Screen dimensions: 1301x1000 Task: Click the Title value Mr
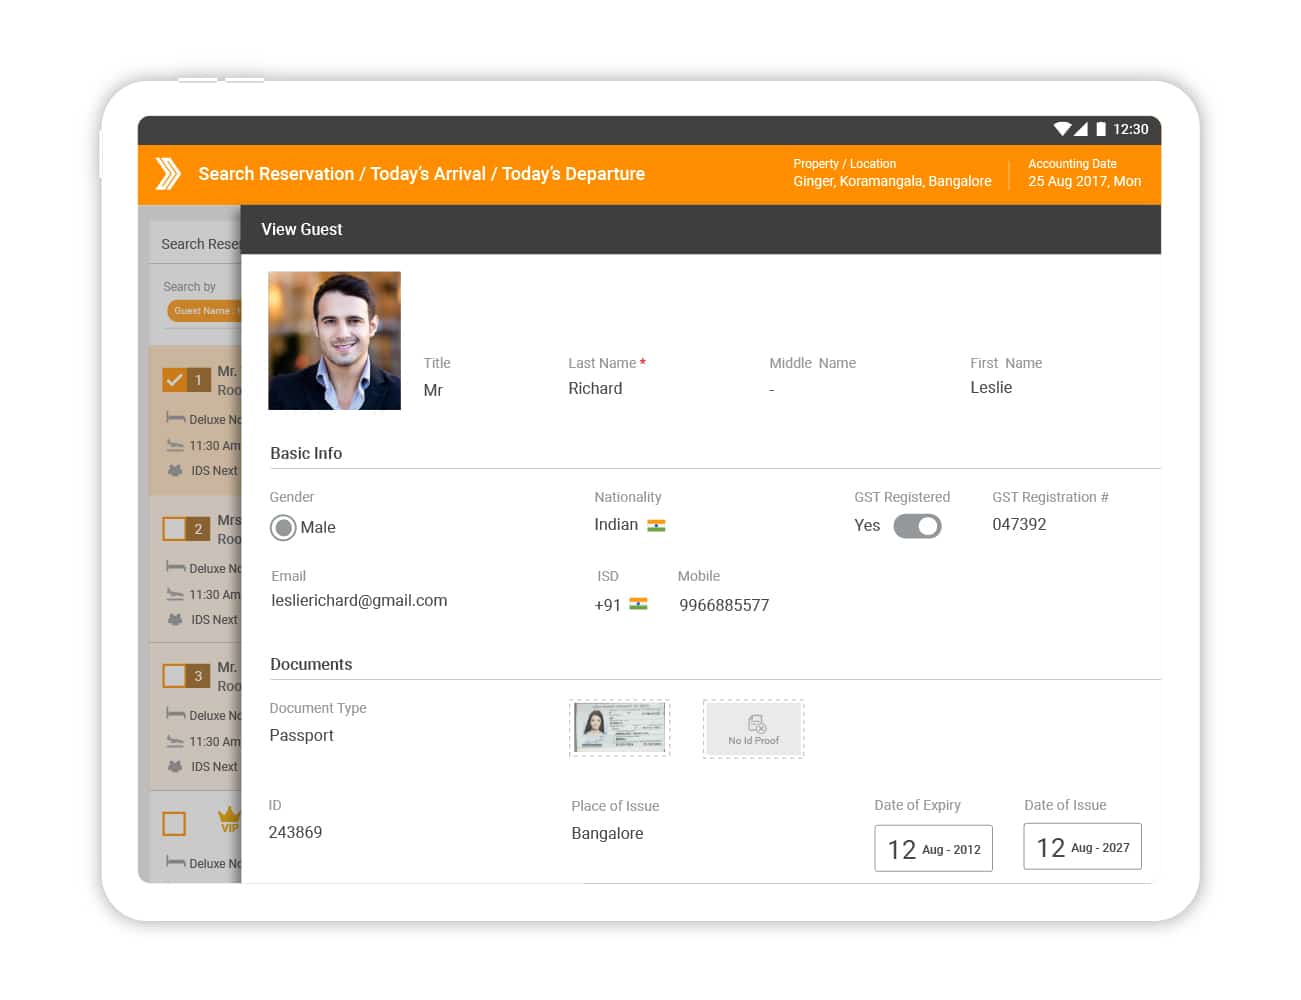tap(433, 390)
